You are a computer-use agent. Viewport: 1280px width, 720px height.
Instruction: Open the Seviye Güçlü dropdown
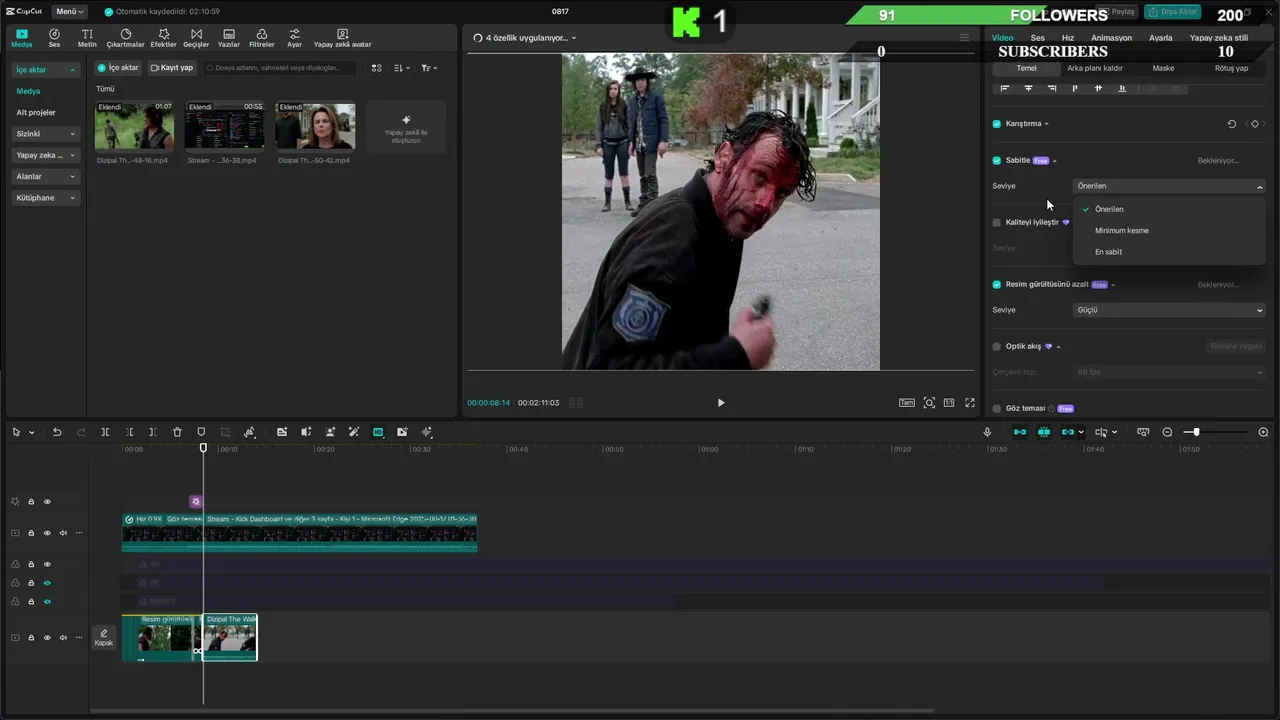coord(1169,310)
